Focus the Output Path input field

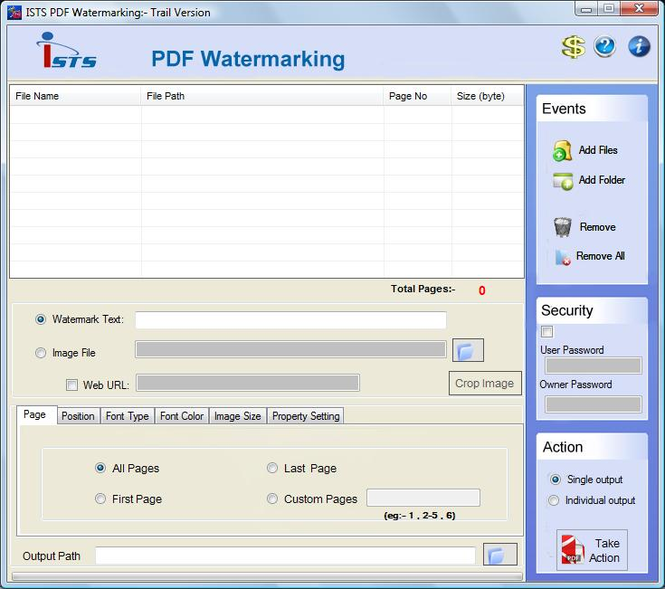285,556
